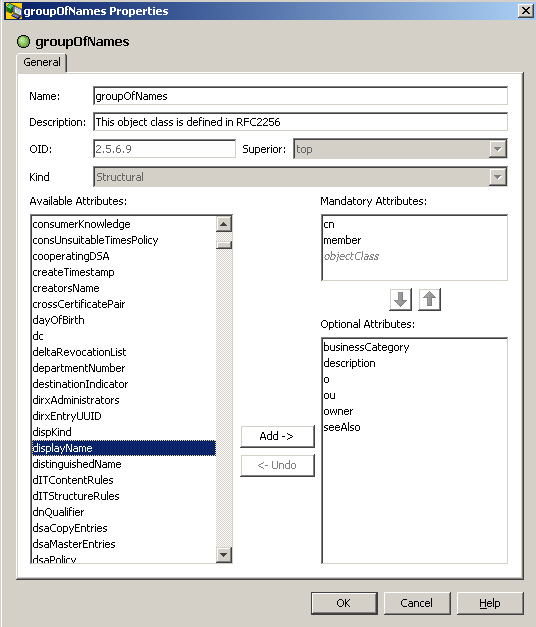
Task: Confirm with the OK button
Action: tap(344, 603)
